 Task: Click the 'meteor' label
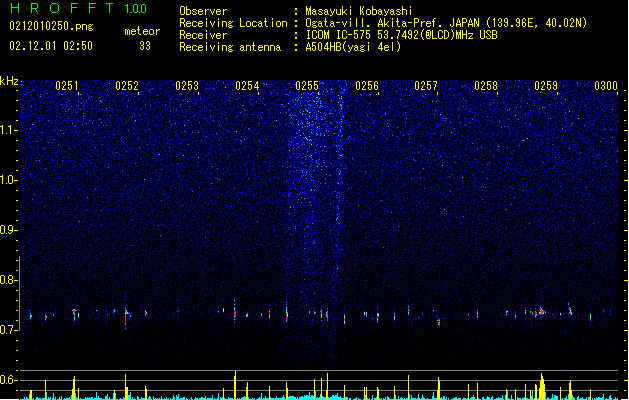click(x=142, y=31)
